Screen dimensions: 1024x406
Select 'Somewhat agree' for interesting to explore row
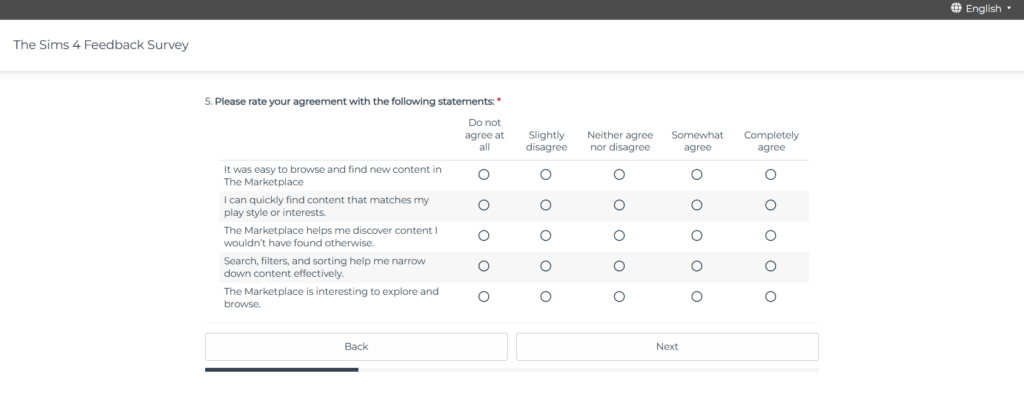697,296
